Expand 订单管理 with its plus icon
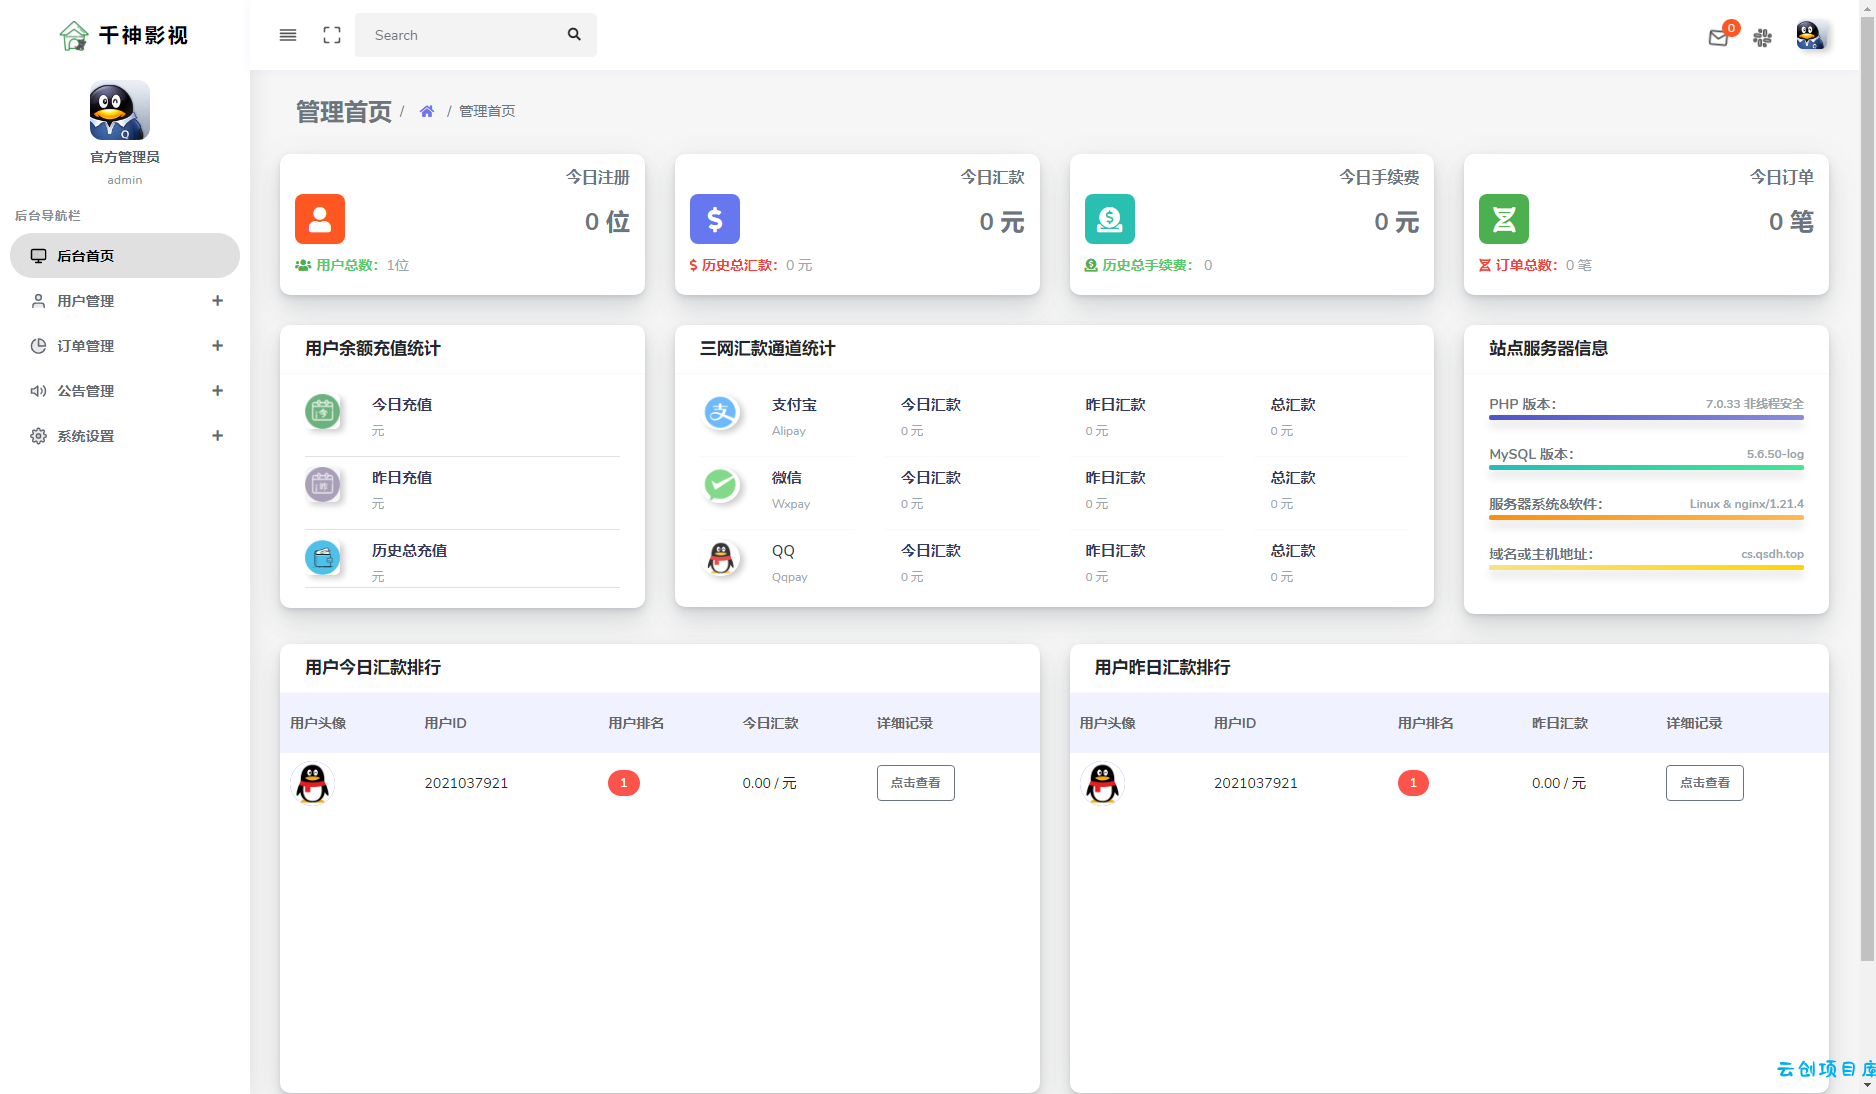This screenshot has width=1876, height=1094. [217, 346]
